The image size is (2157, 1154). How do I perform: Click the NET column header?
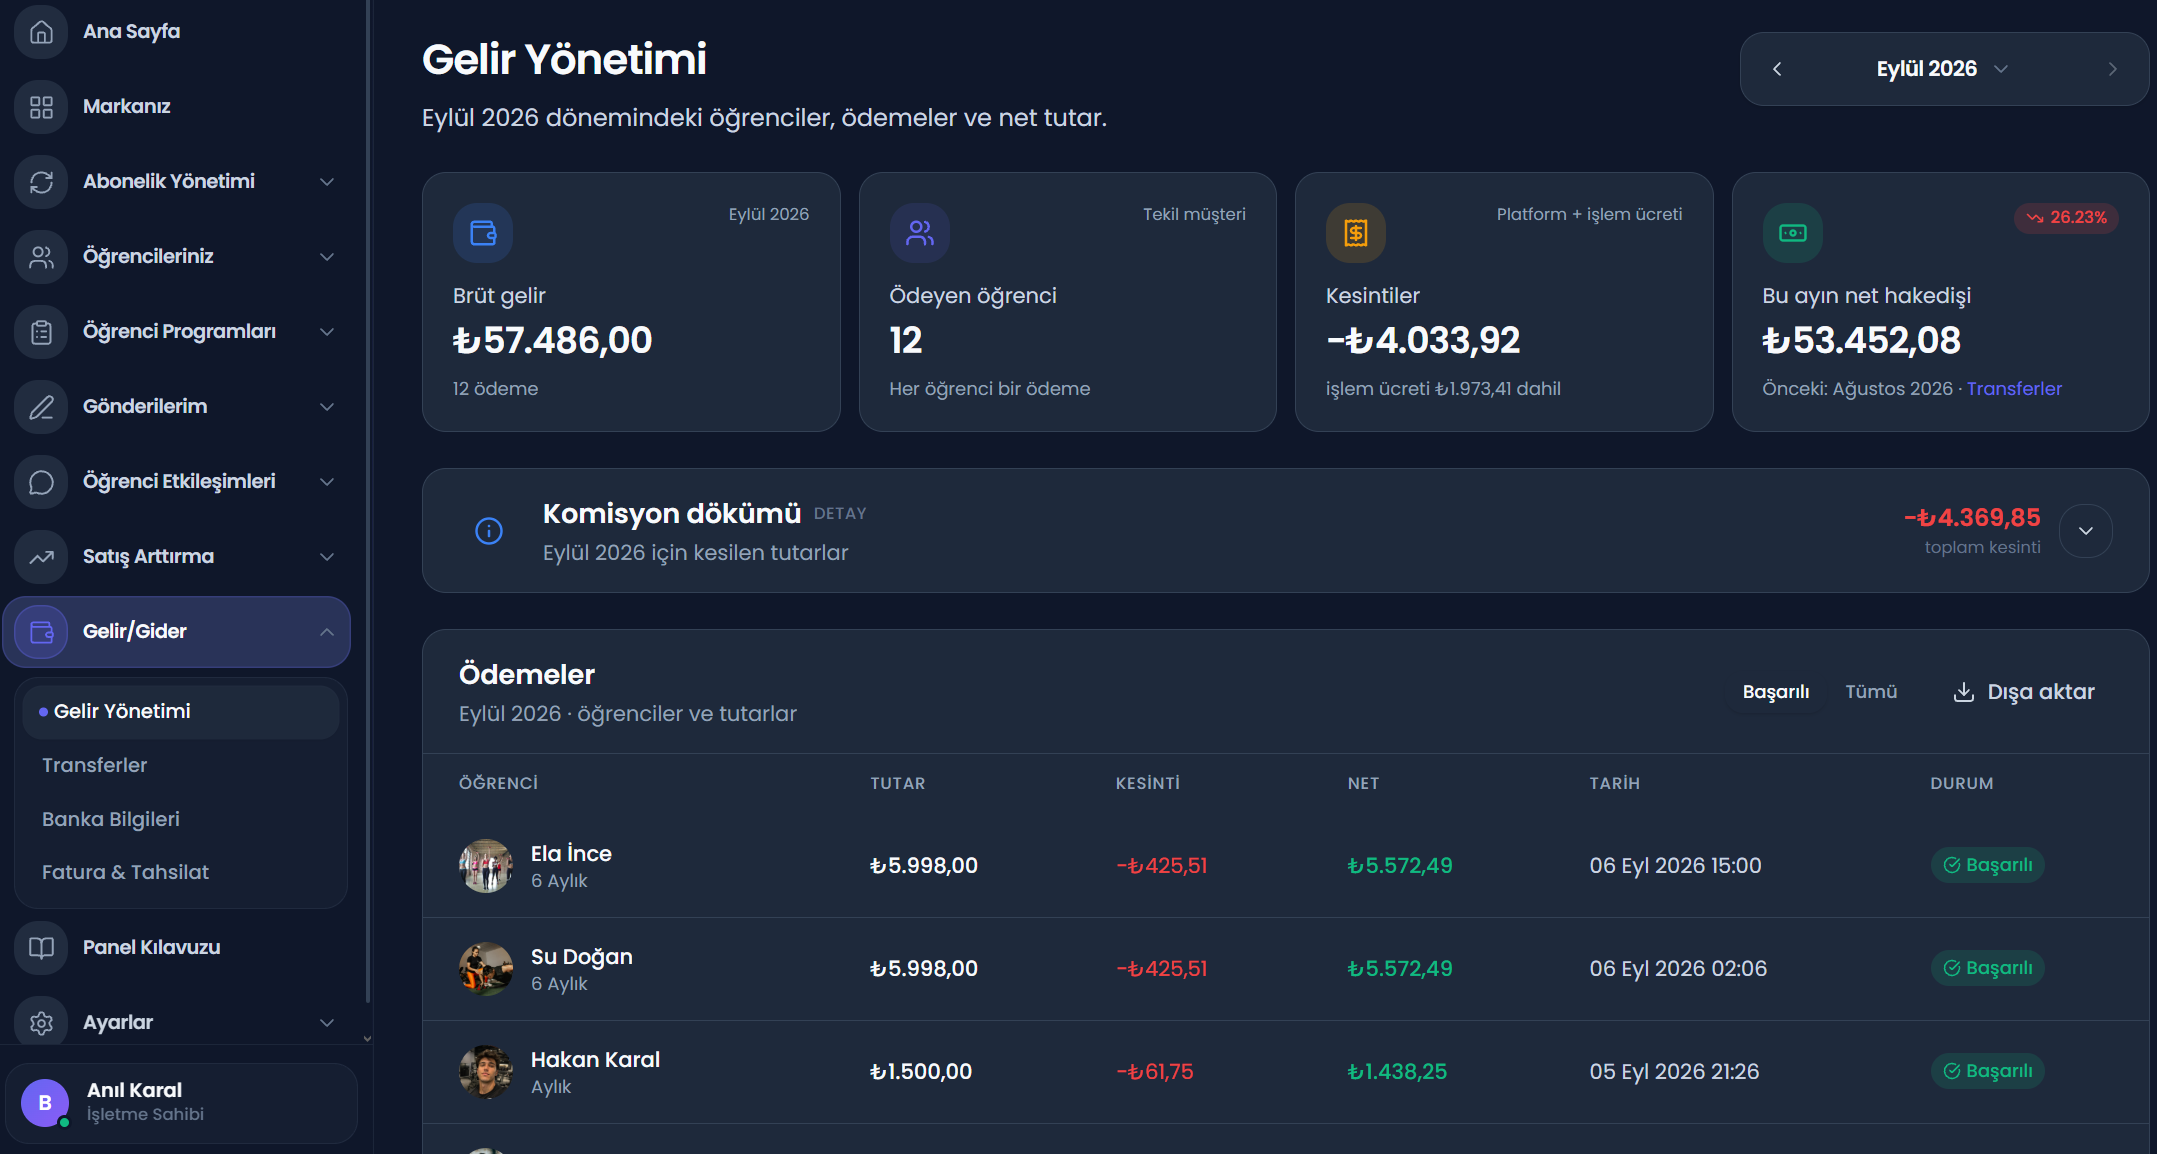pyautogui.click(x=1363, y=784)
